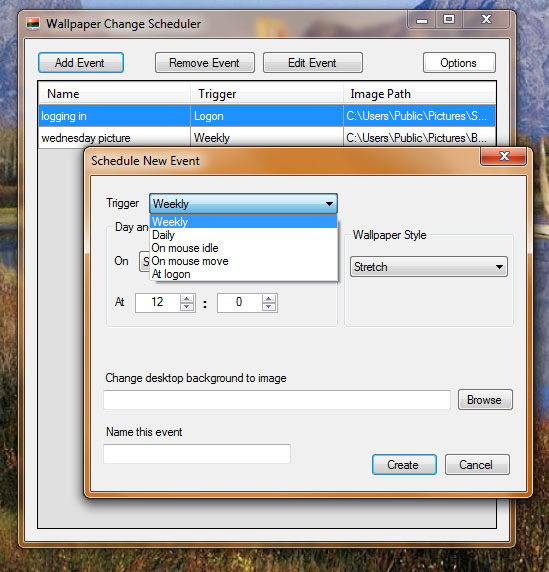Viewport: 549px width, 572px height.
Task: Select Daily from the trigger list
Action: coord(244,235)
